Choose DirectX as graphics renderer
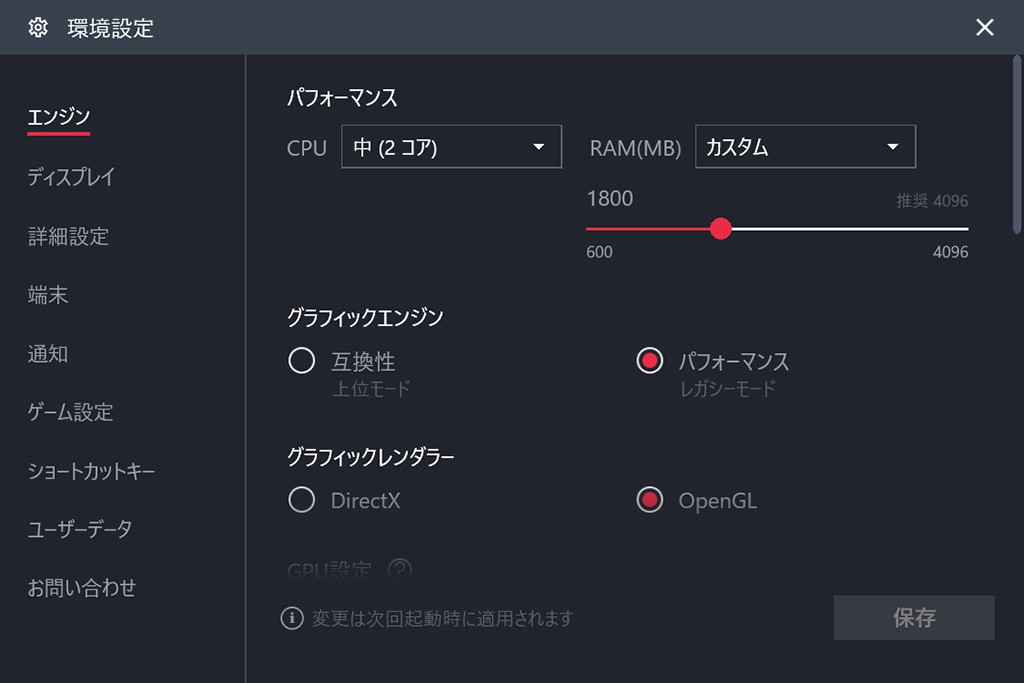This screenshot has width=1024, height=683. point(302,500)
